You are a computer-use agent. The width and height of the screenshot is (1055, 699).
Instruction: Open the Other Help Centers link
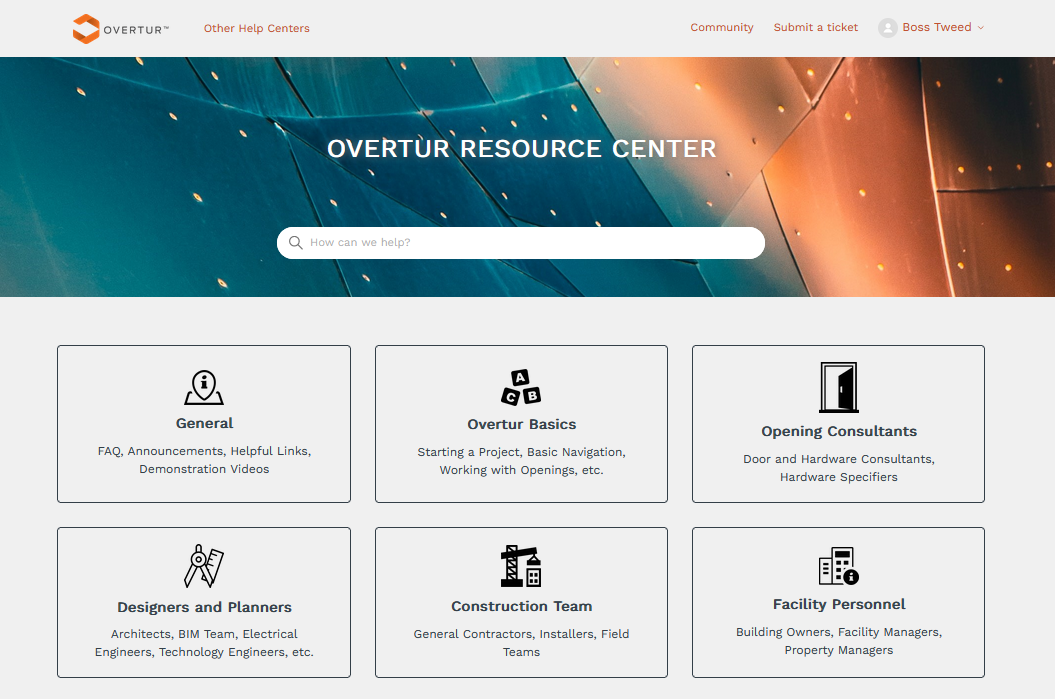coord(256,28)
